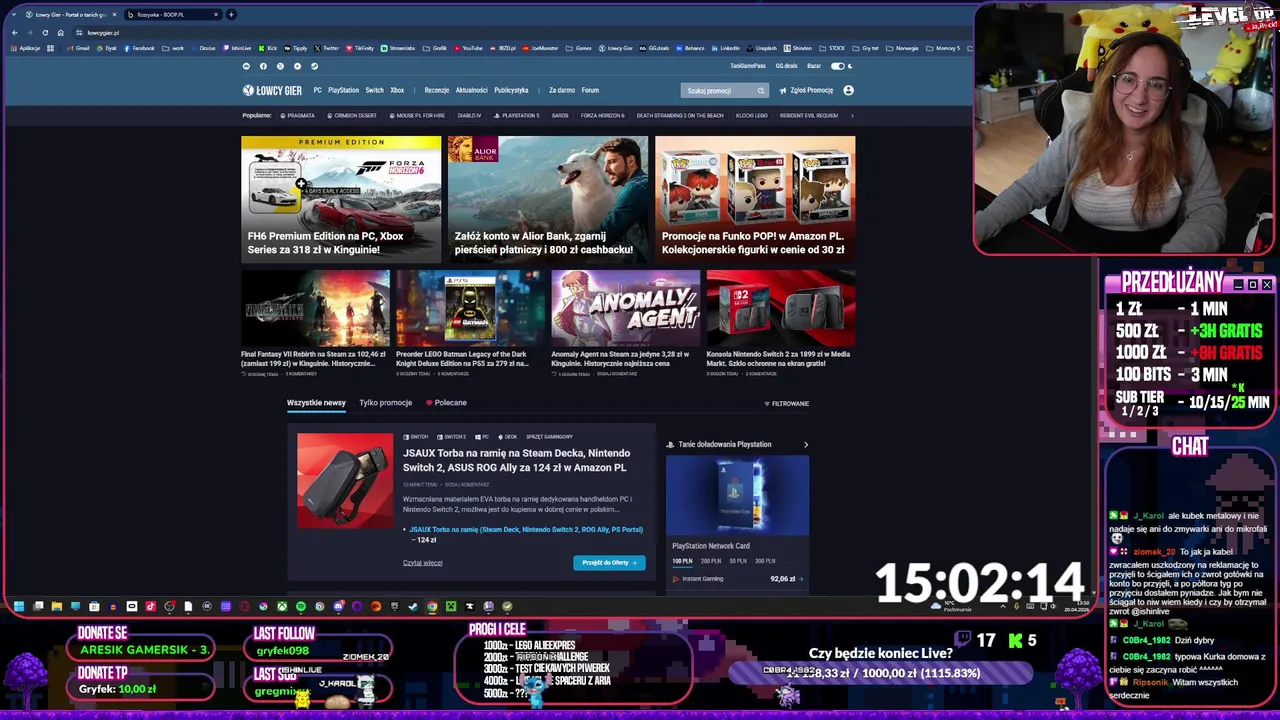Open Facebook bookmark in bookmarks bar

(140, 48)
